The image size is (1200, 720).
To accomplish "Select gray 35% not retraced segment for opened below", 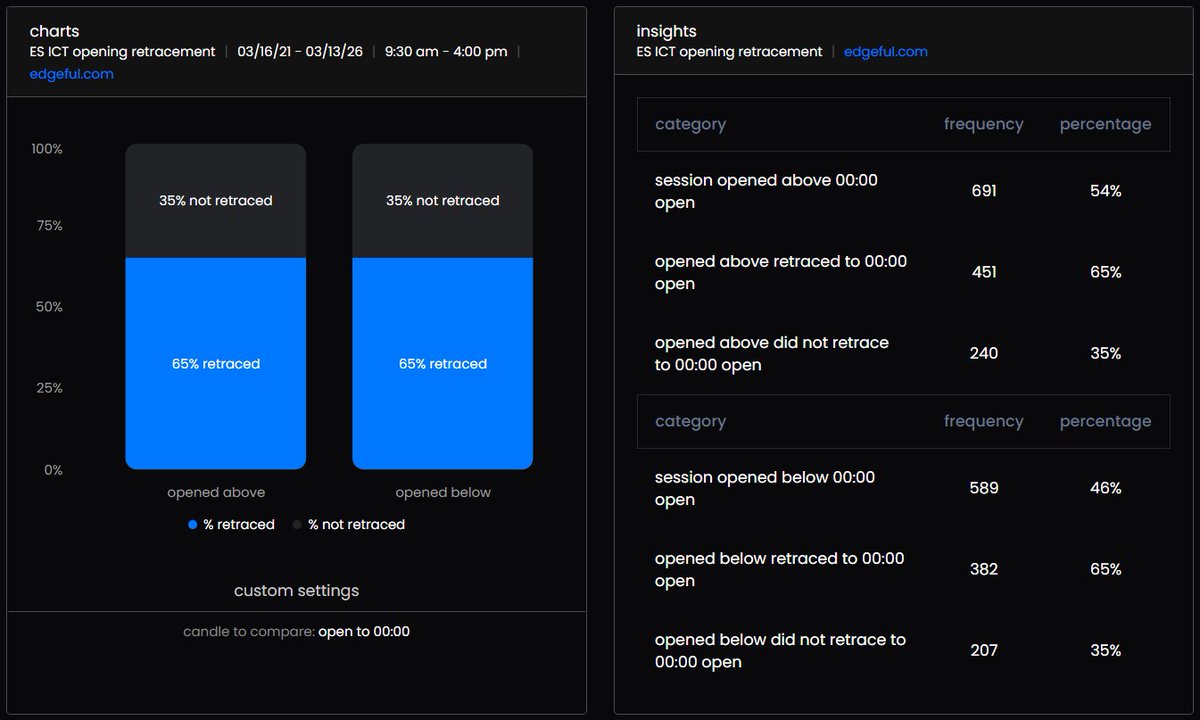I will (443, 201).
